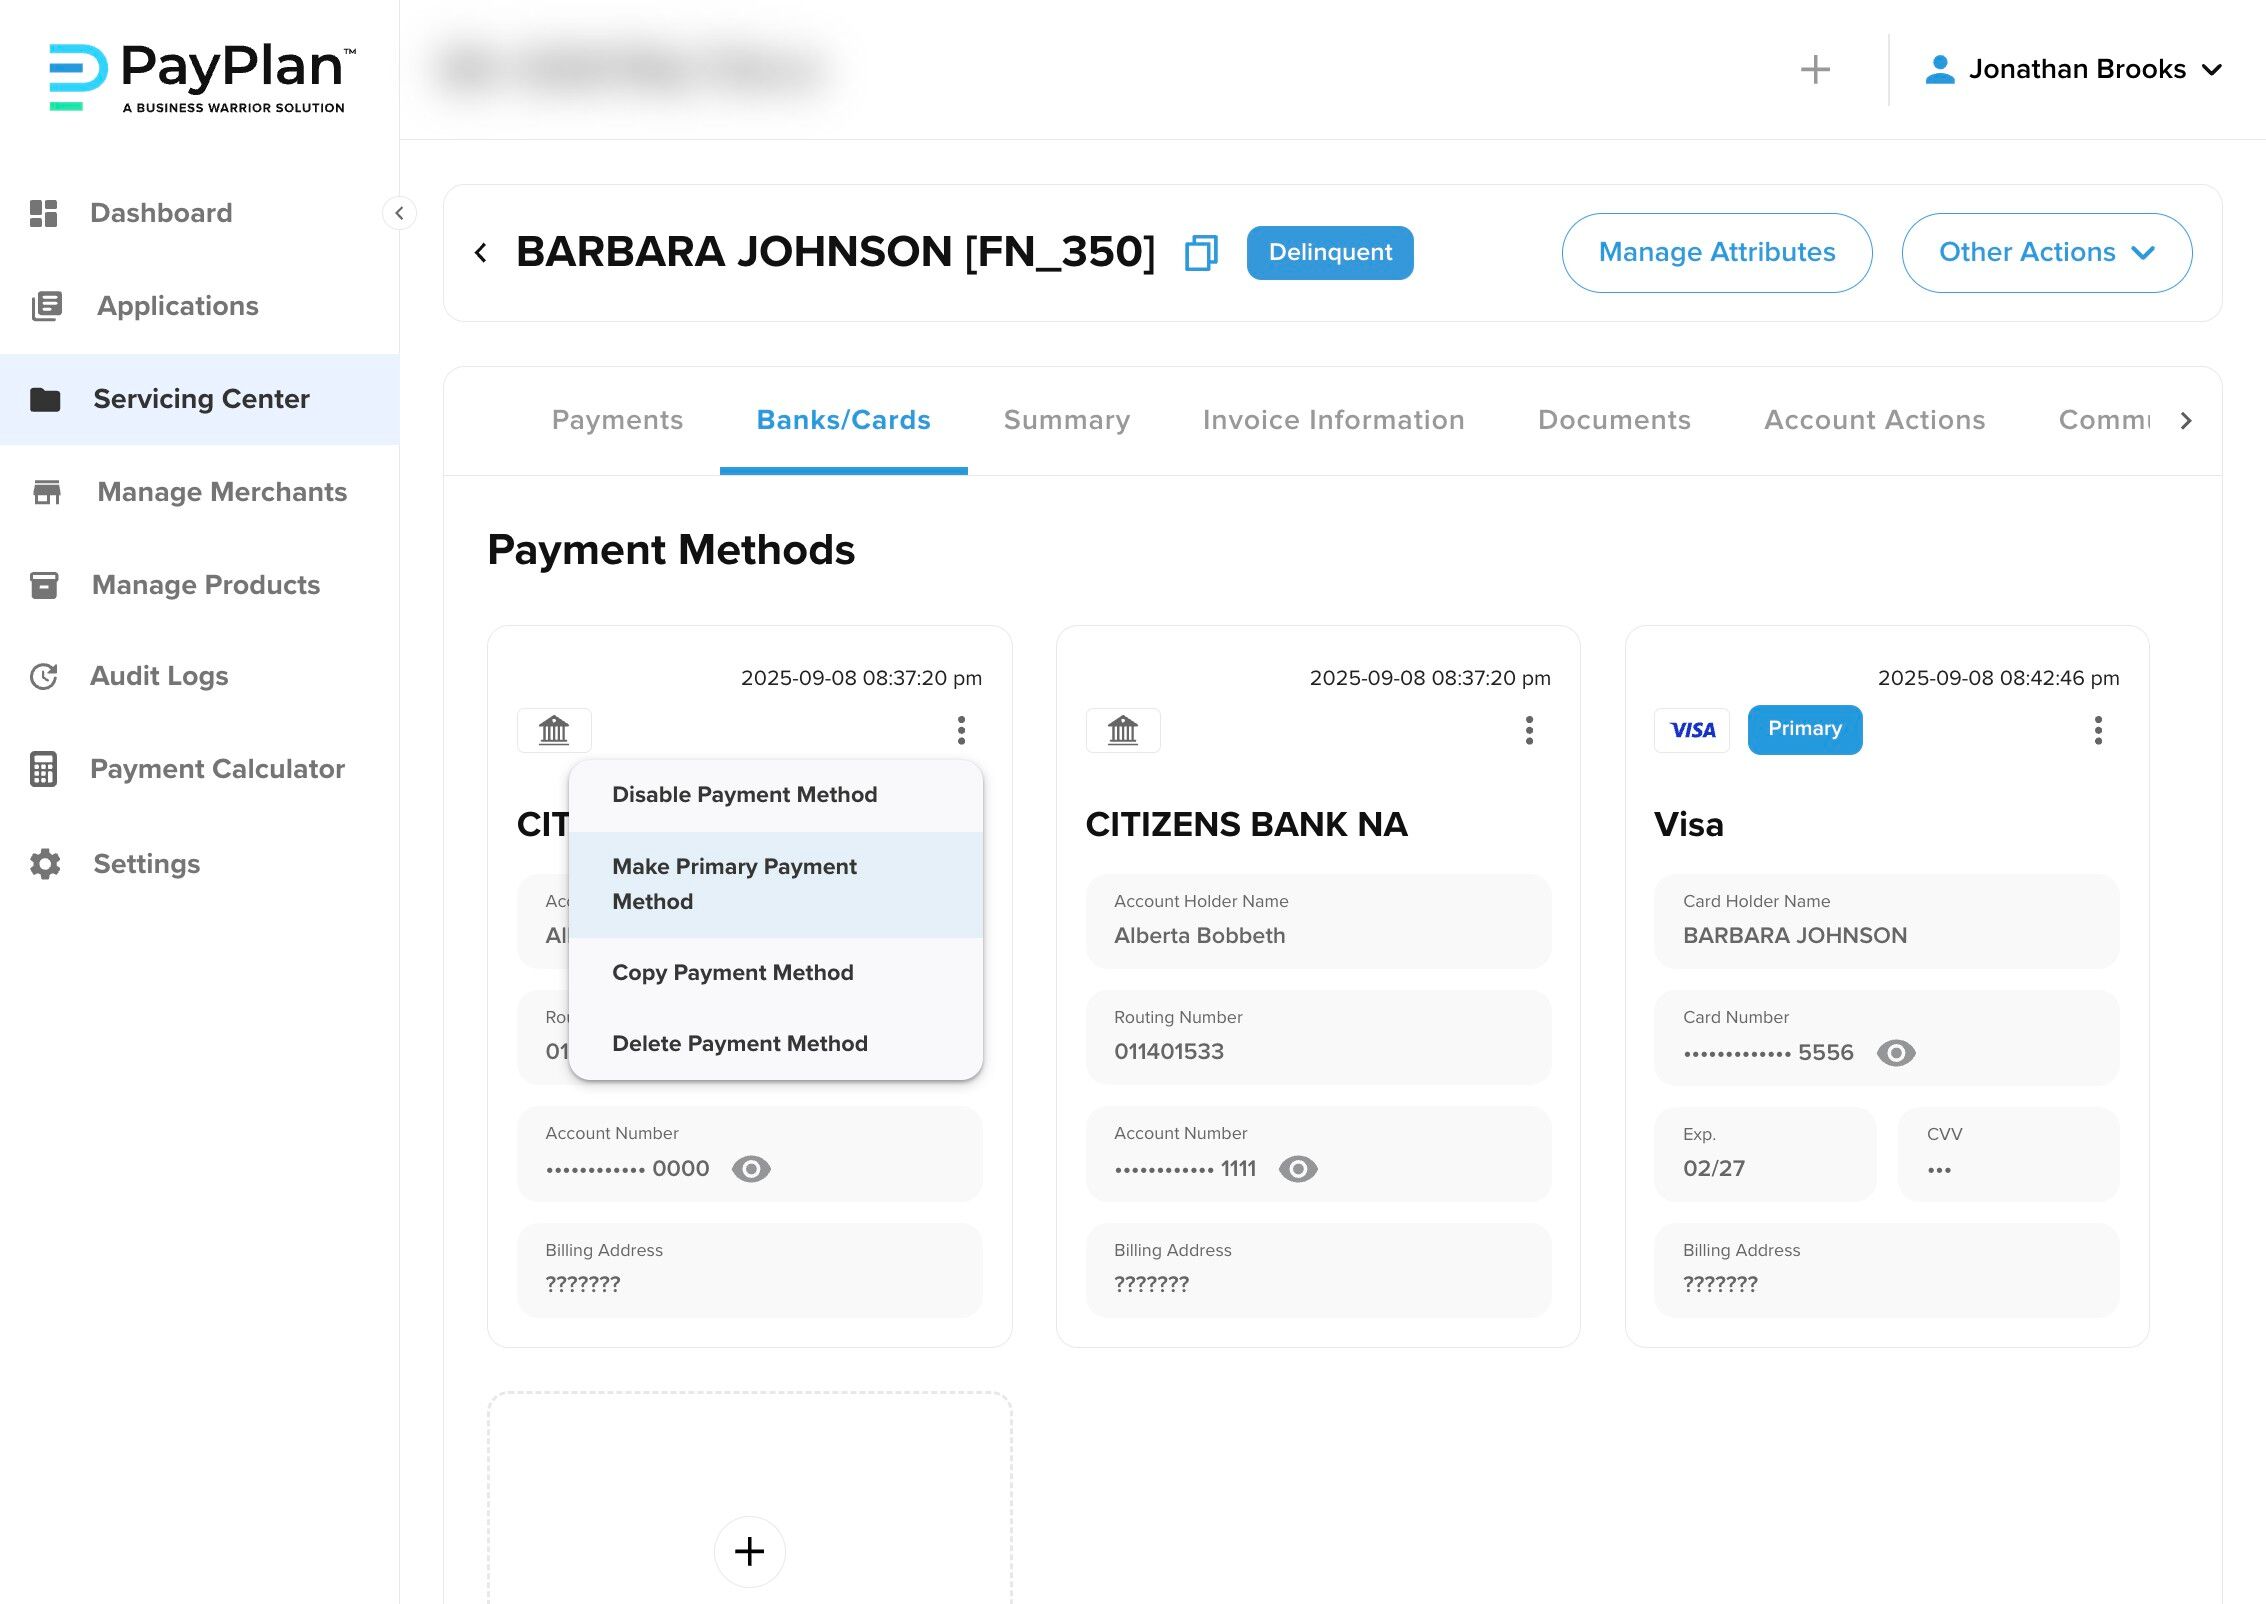The width and height of the screenshot is (2266, 1604).
Task: Click Manage Attributes button
Action: (1717, 253)
